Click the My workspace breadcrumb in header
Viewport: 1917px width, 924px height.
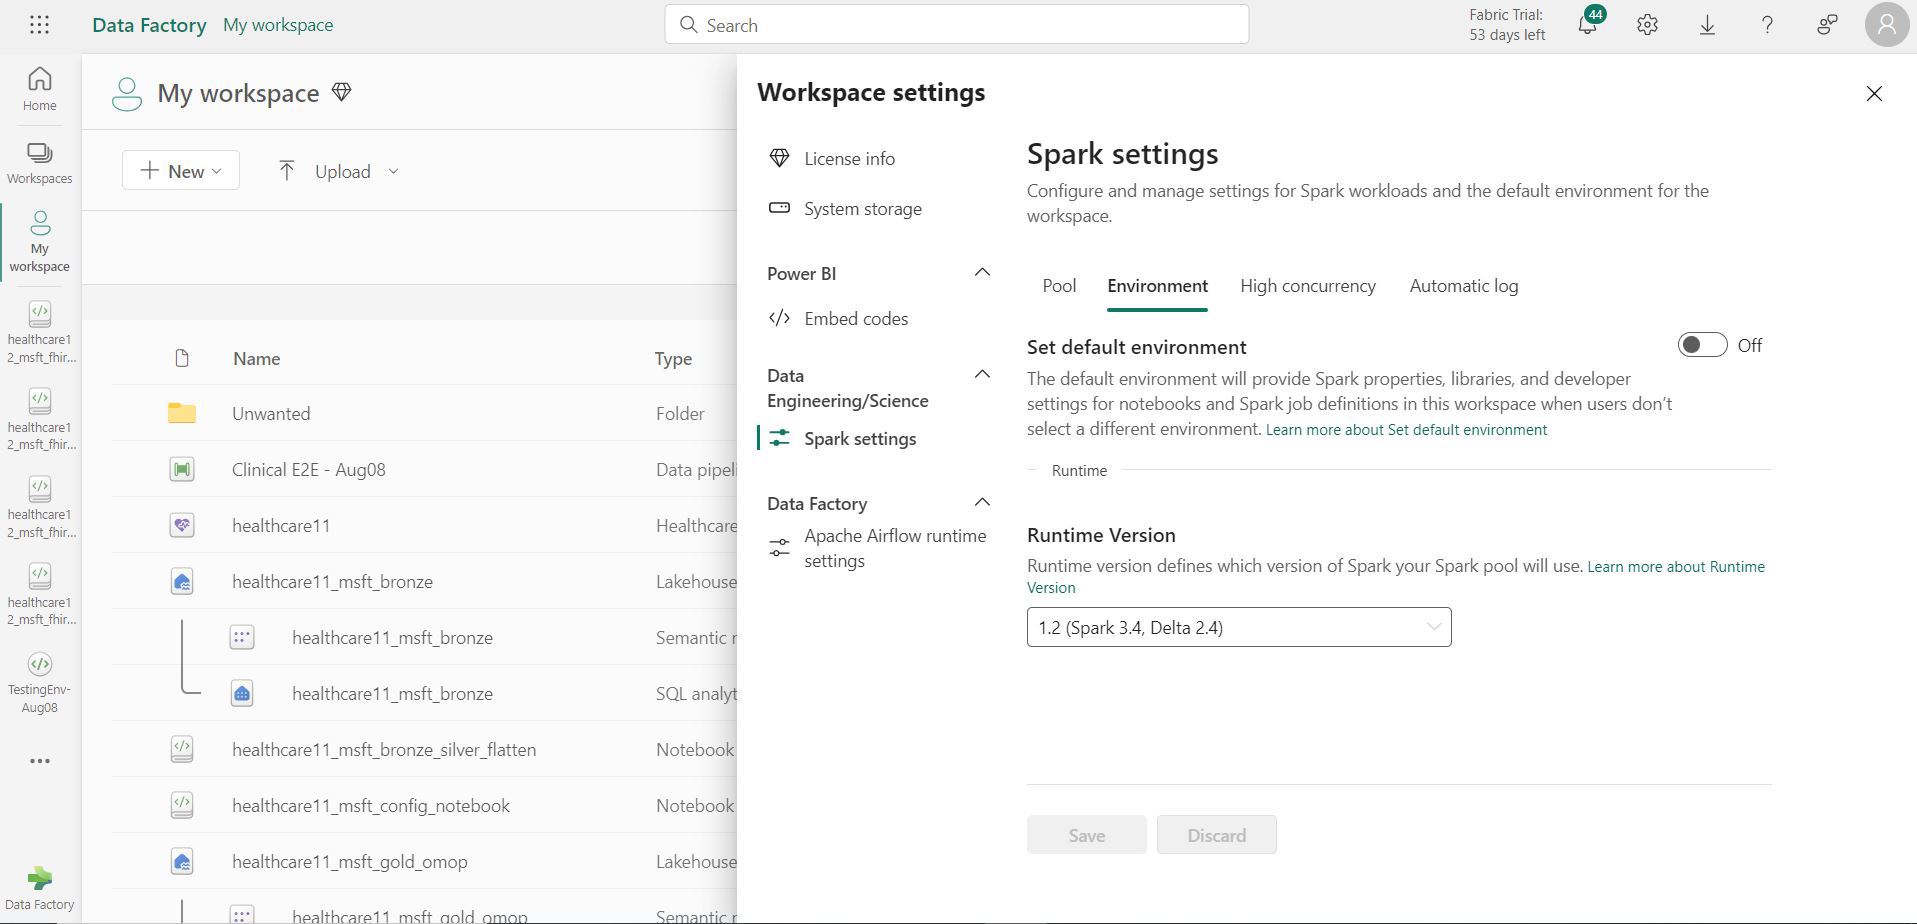point(278,25)
